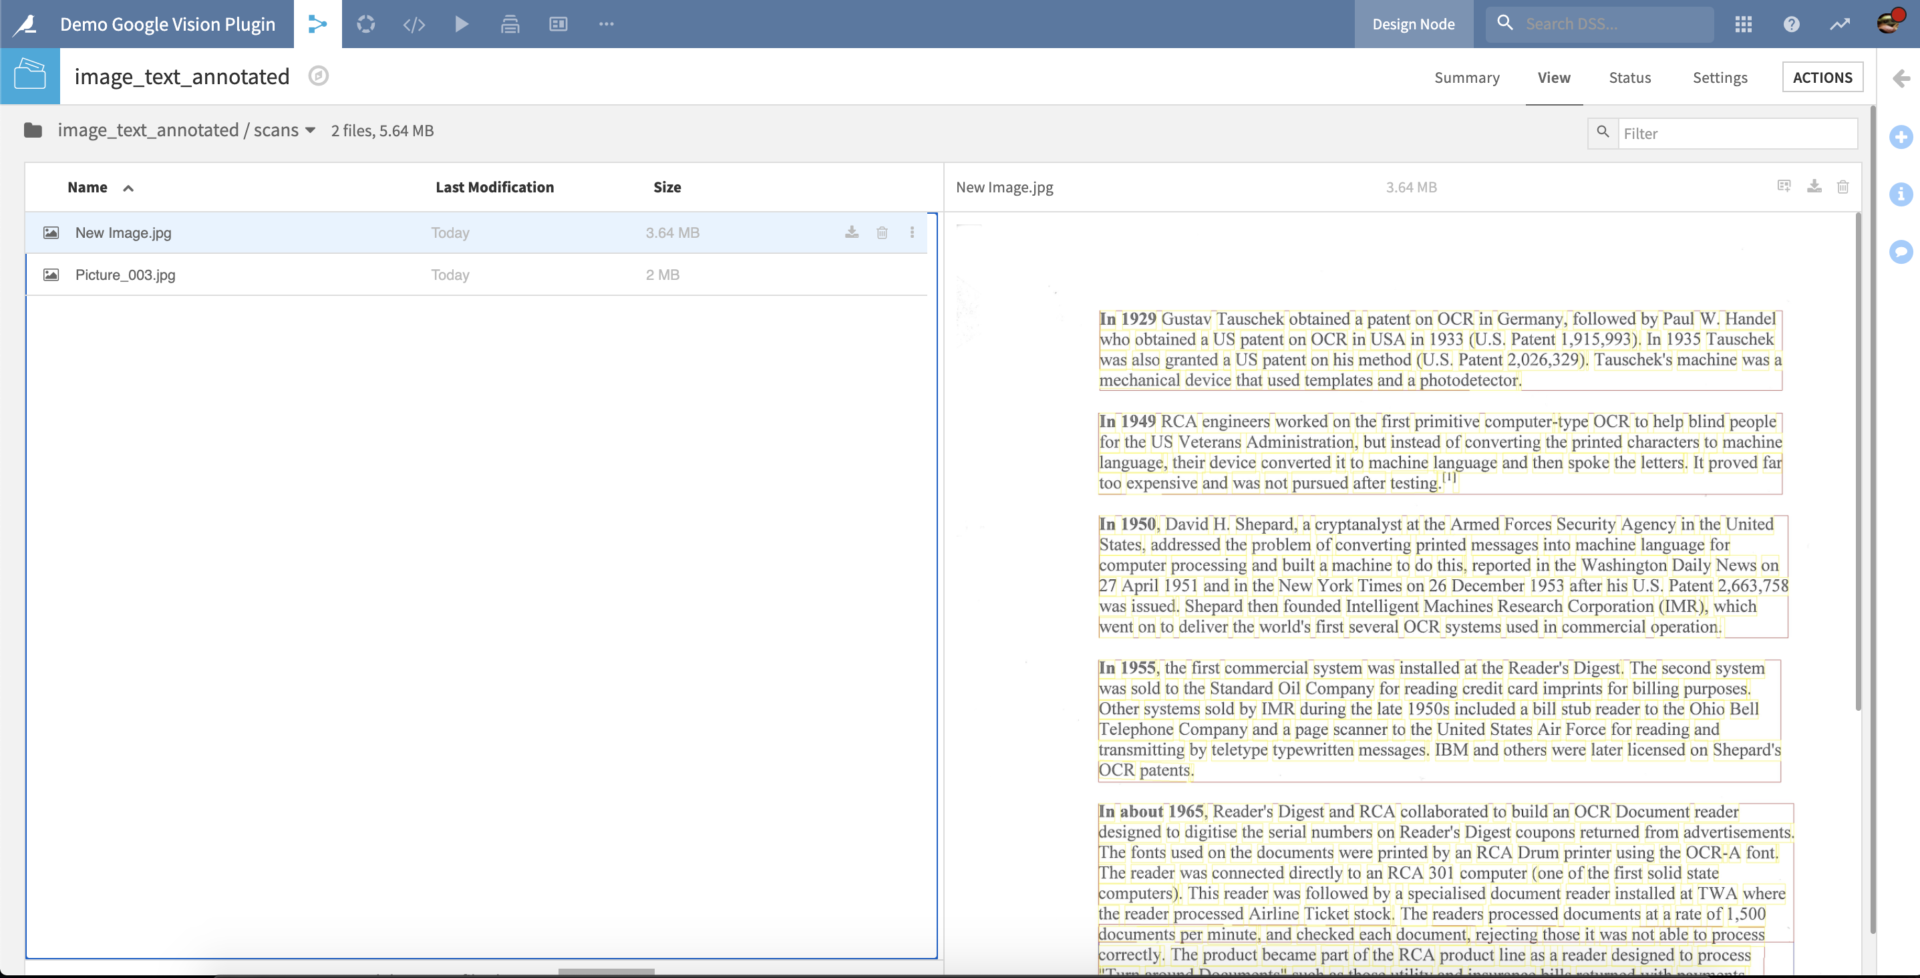The image size is (1920, 978).
Task: Sort files by Name column
Action: click(88, 187)
